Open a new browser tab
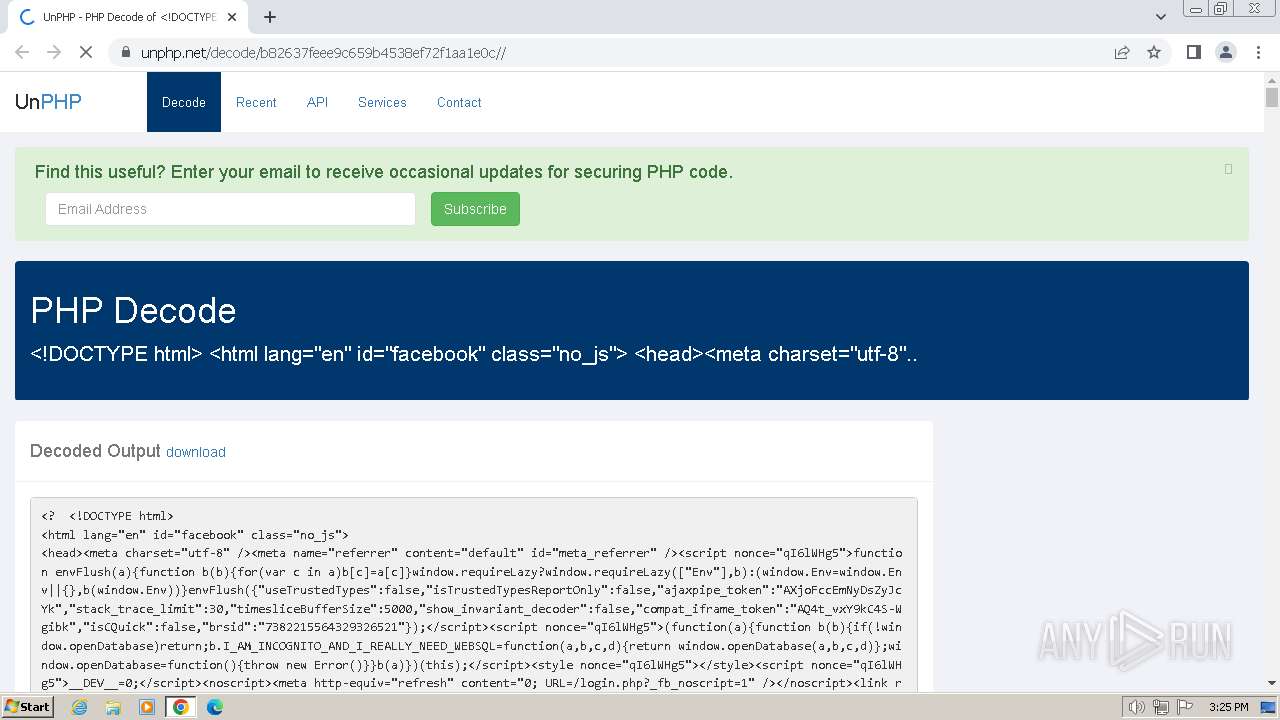The height and width of the screenshot is (720, 1280). [270, 17]
